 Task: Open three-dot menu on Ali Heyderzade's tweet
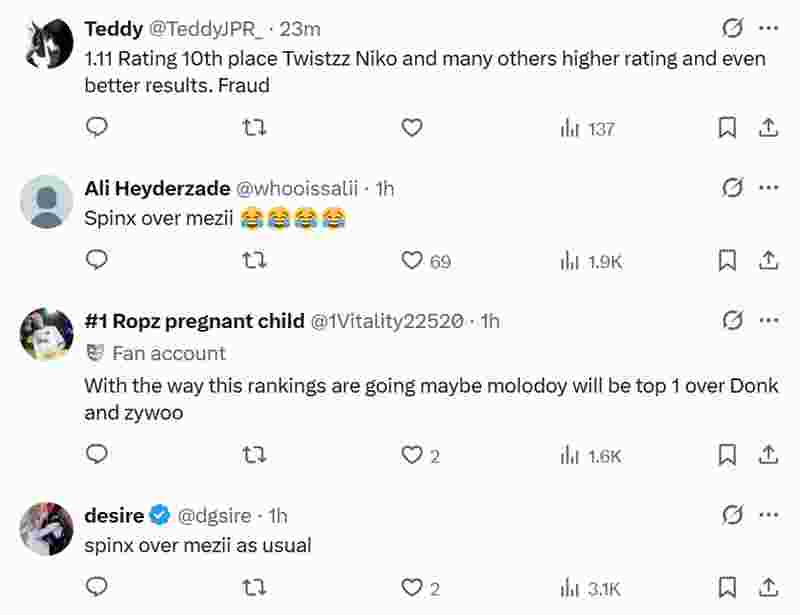[768, 187]
